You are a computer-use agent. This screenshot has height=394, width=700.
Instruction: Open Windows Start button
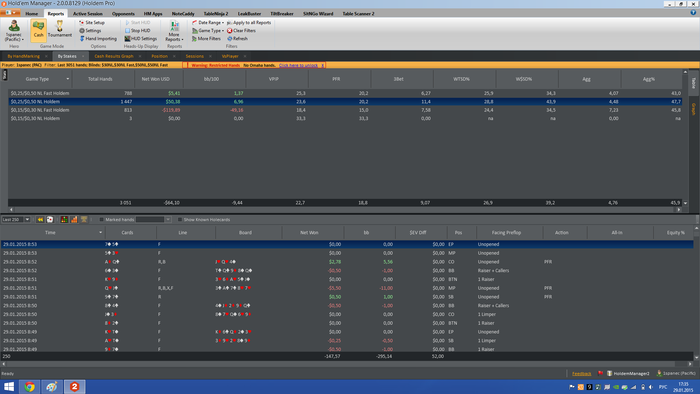click(x=9, y=386)
